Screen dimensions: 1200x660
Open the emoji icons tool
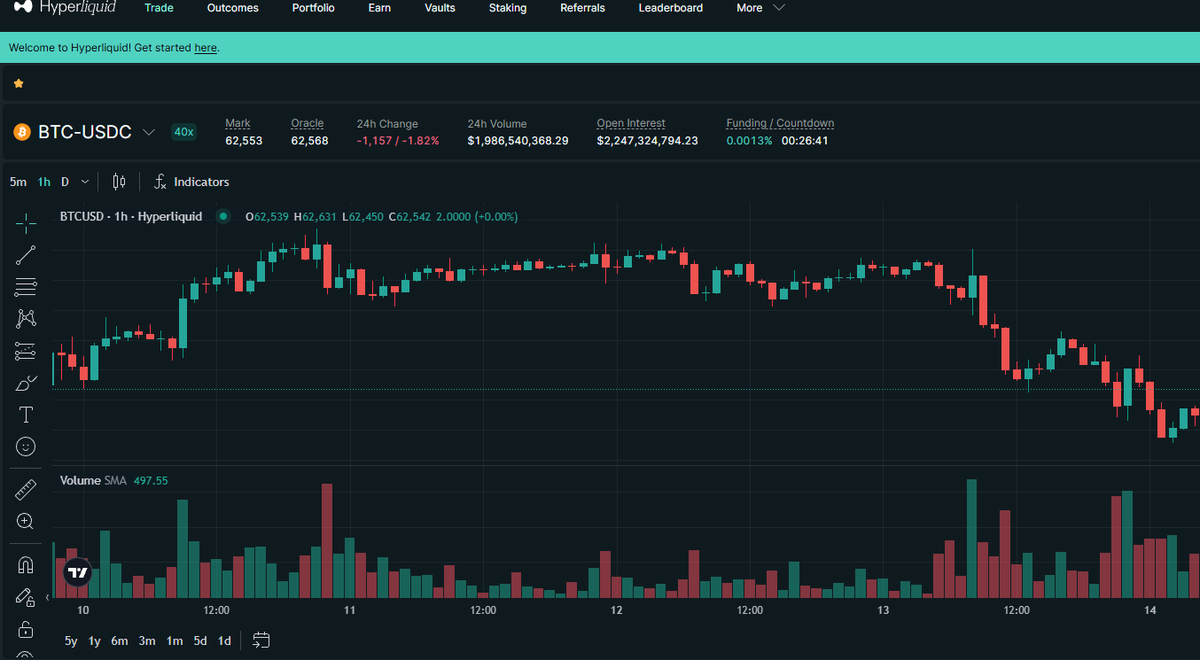[26, 446]
